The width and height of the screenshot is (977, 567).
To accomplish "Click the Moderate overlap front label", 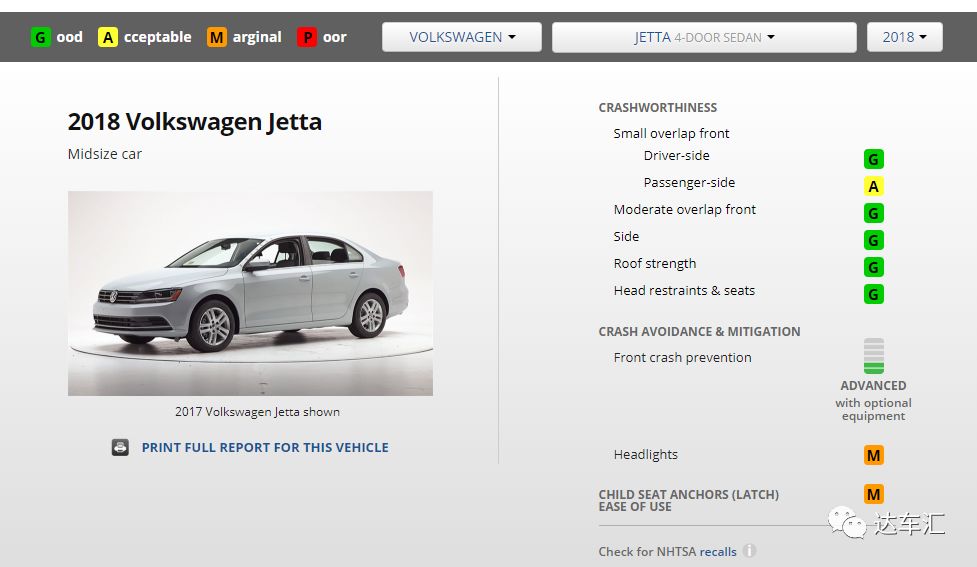I will [x=685, y=209].
